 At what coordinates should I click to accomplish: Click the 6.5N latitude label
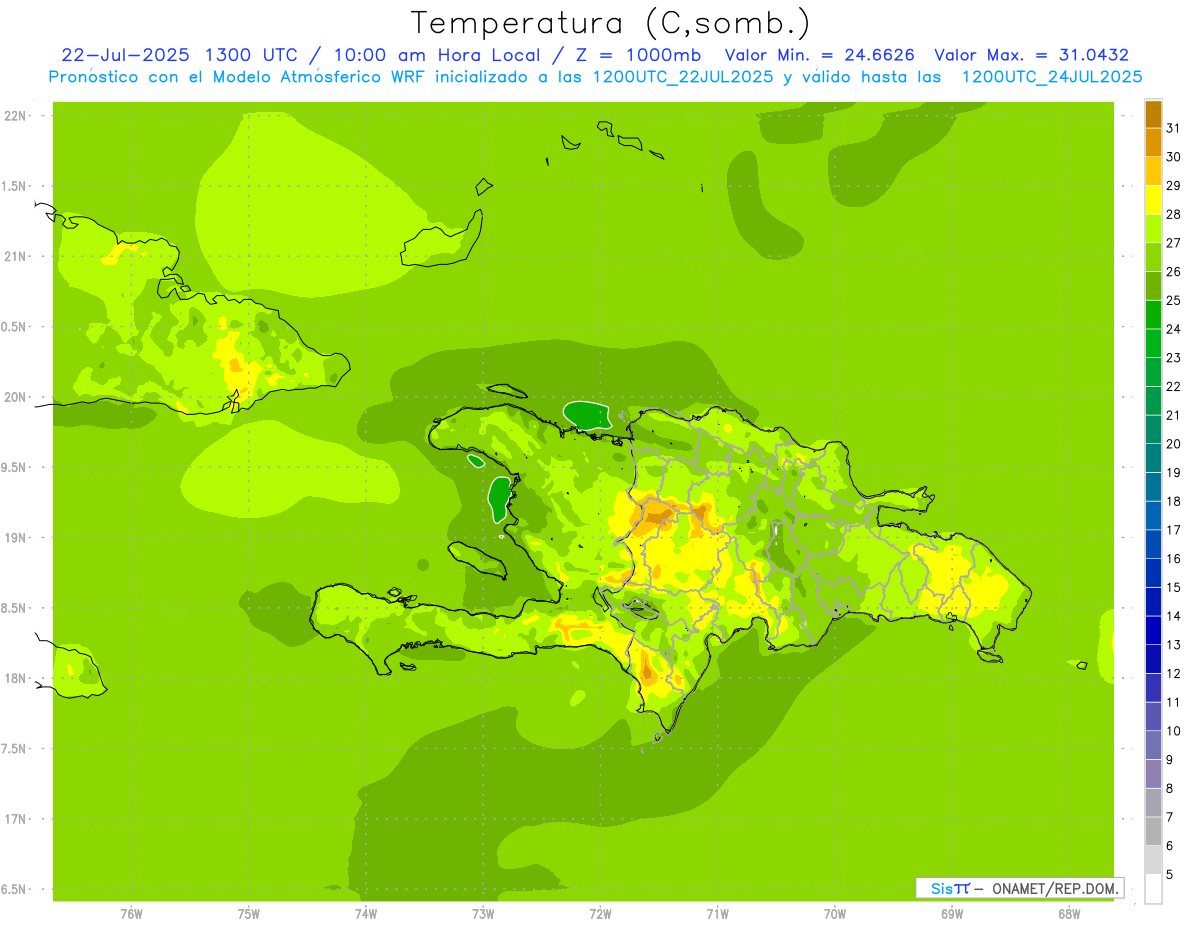click(x=15, y=890)
